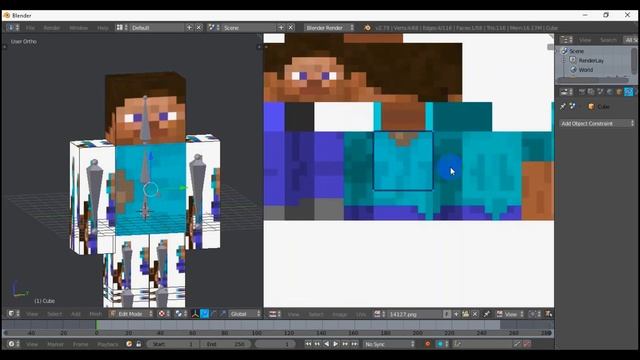Screen dimensions: 640x360
Task: Toggle the scale manipulator button
Action: pos(223,314)
